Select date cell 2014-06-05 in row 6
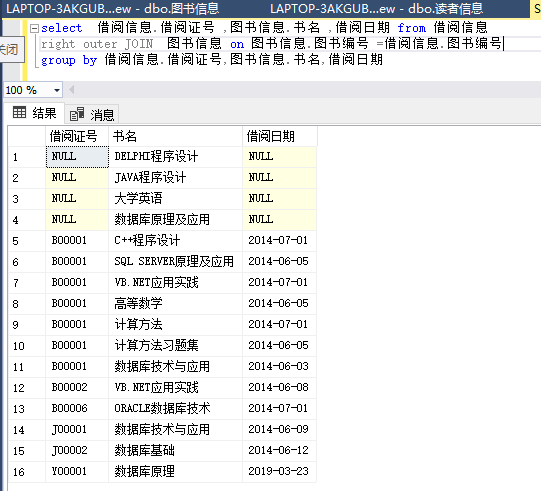Viewport: 541px width, 491px height. pos(280,262)
